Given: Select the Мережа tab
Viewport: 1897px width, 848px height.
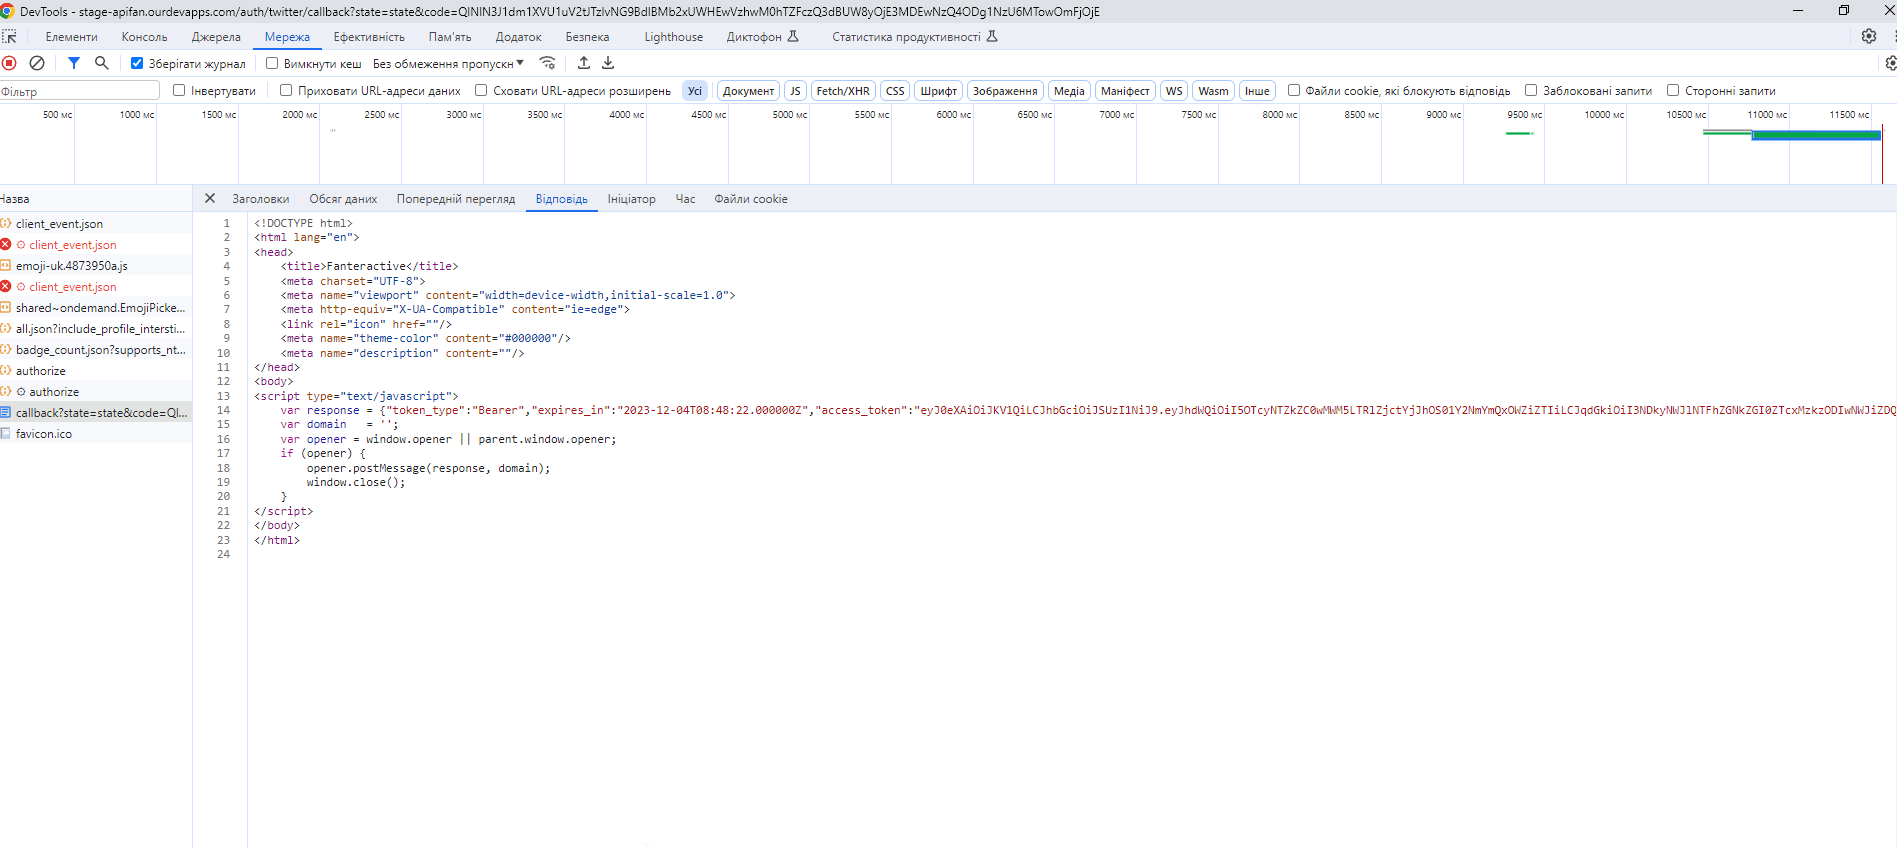Looking at the screenshot, I should pyautogui.click(x=287, y=37).
